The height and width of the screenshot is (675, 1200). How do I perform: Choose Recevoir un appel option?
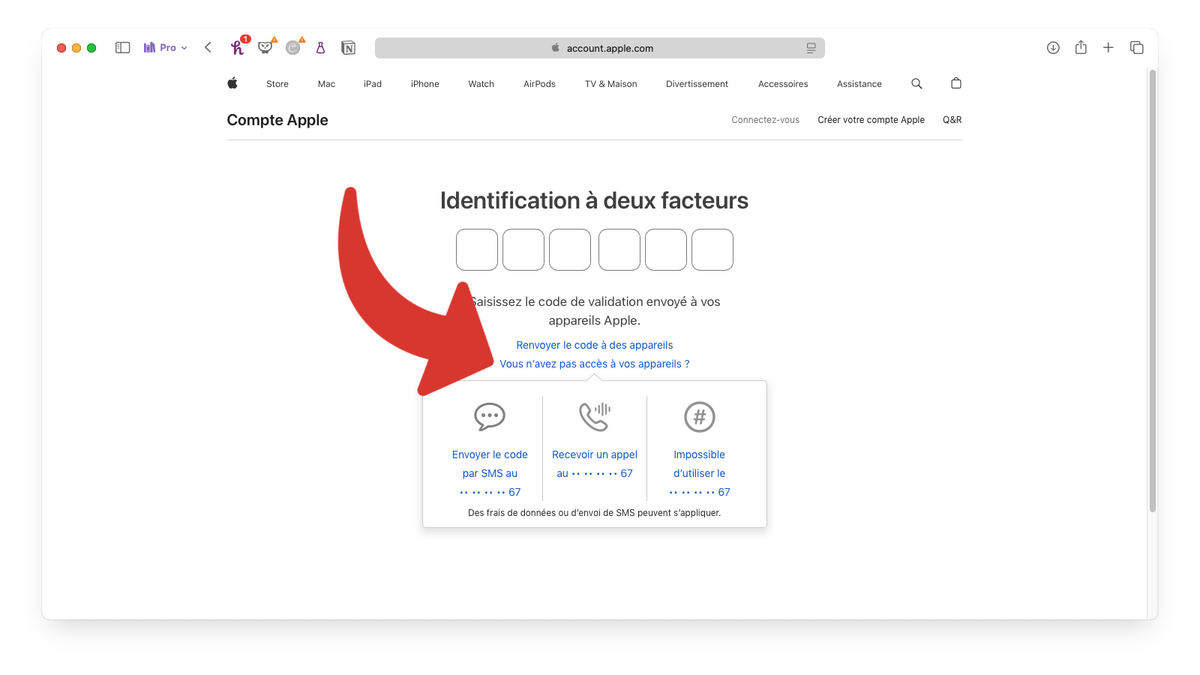click(x=594, y=464)
